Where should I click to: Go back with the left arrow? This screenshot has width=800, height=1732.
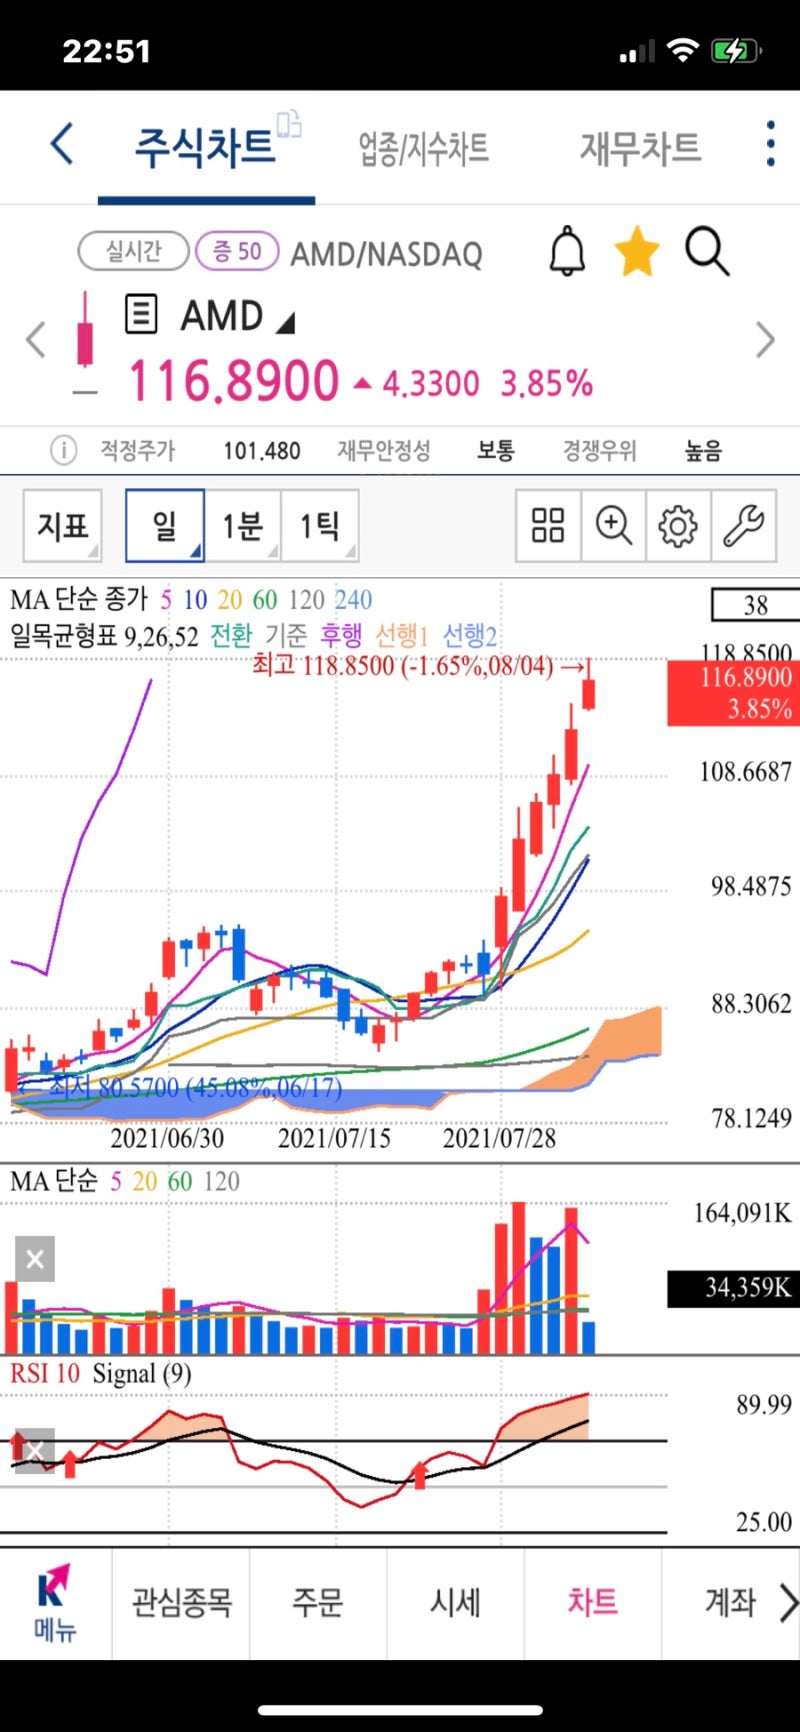coord(62,144)
